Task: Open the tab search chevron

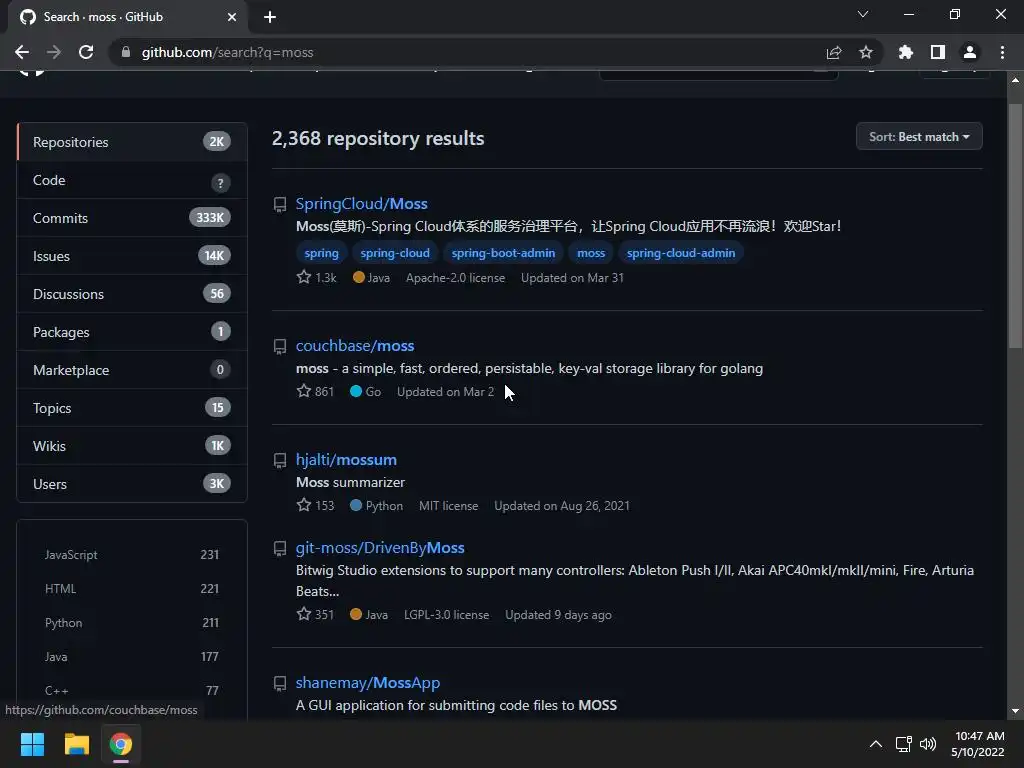Action: [x=863, y=14]
